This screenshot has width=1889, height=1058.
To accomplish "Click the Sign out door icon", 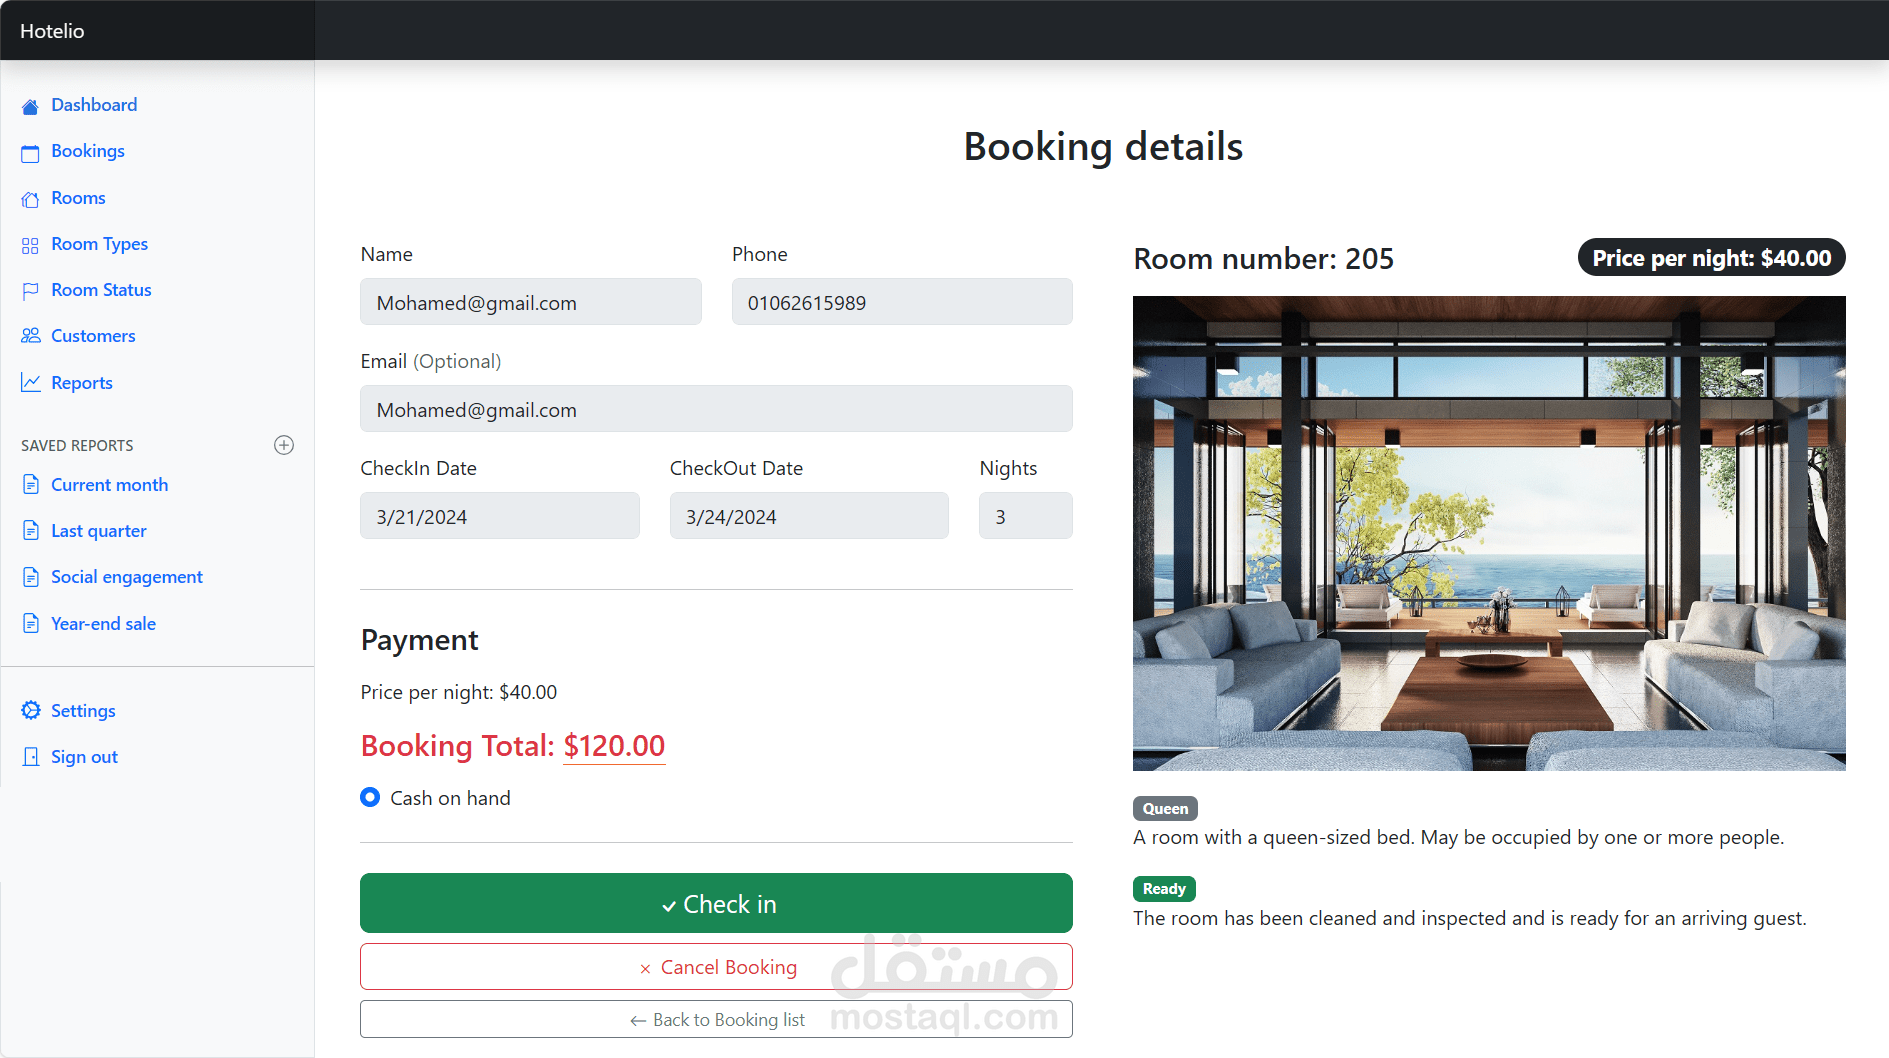I will 31,757.
